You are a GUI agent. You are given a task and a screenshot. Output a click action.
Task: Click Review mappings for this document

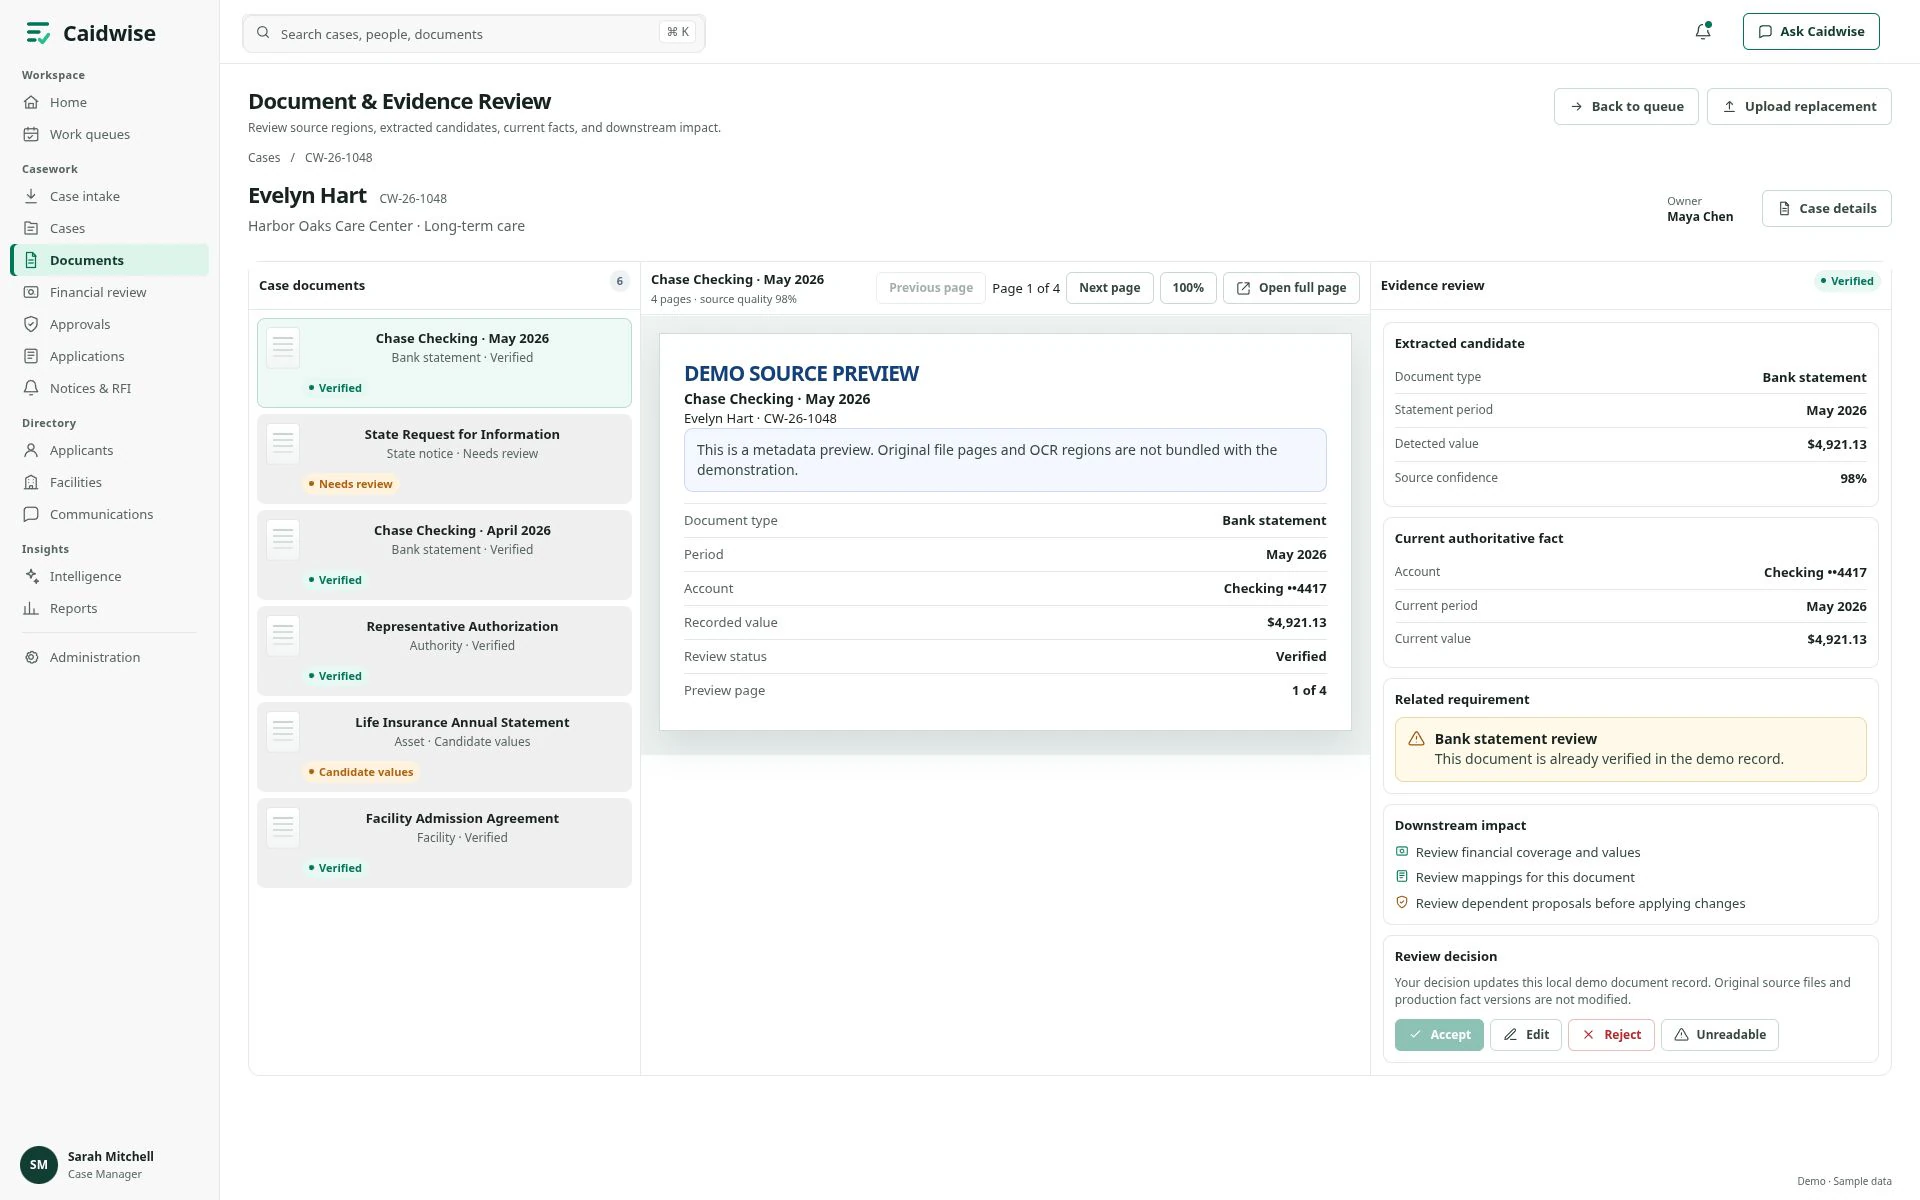(x=1525, y=878)
